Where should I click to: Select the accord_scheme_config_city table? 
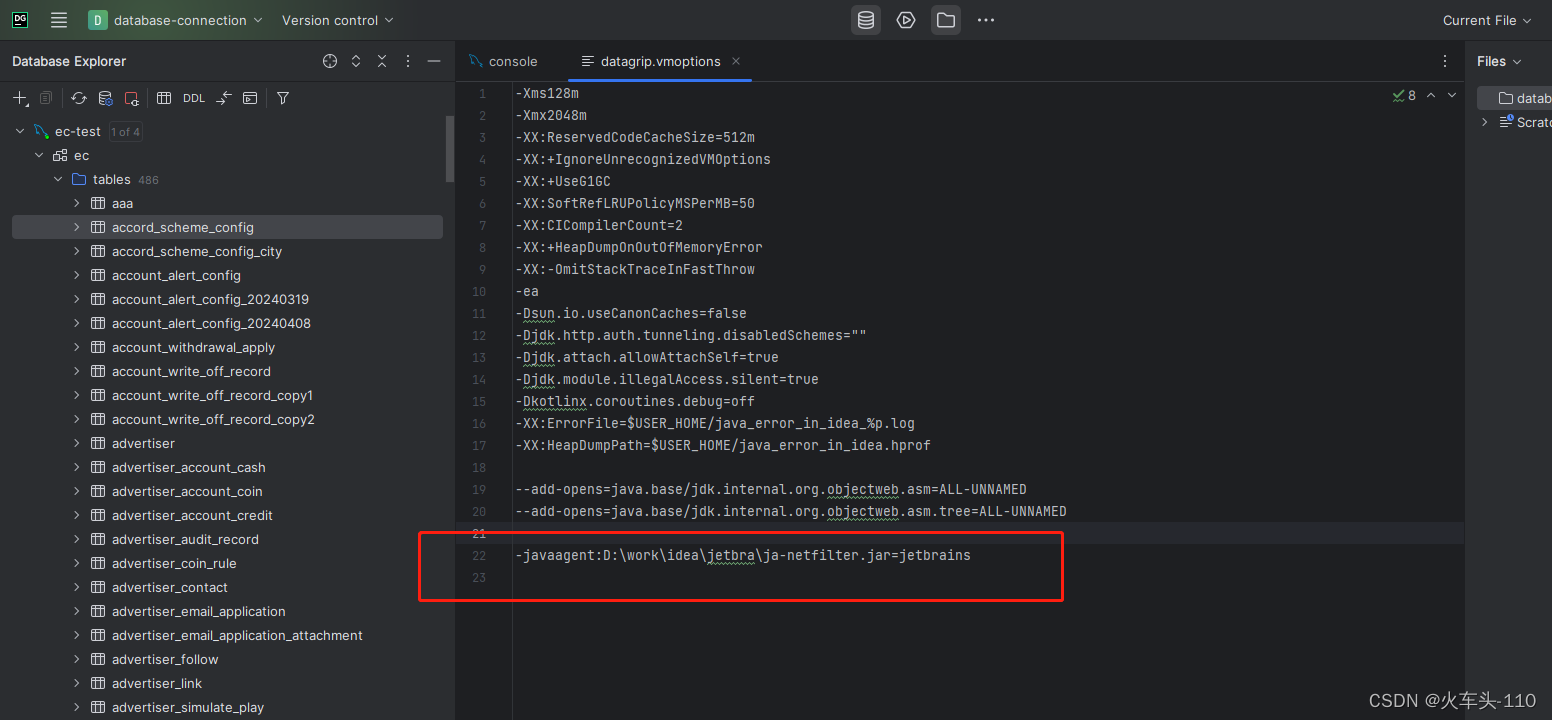pos(197,251)
